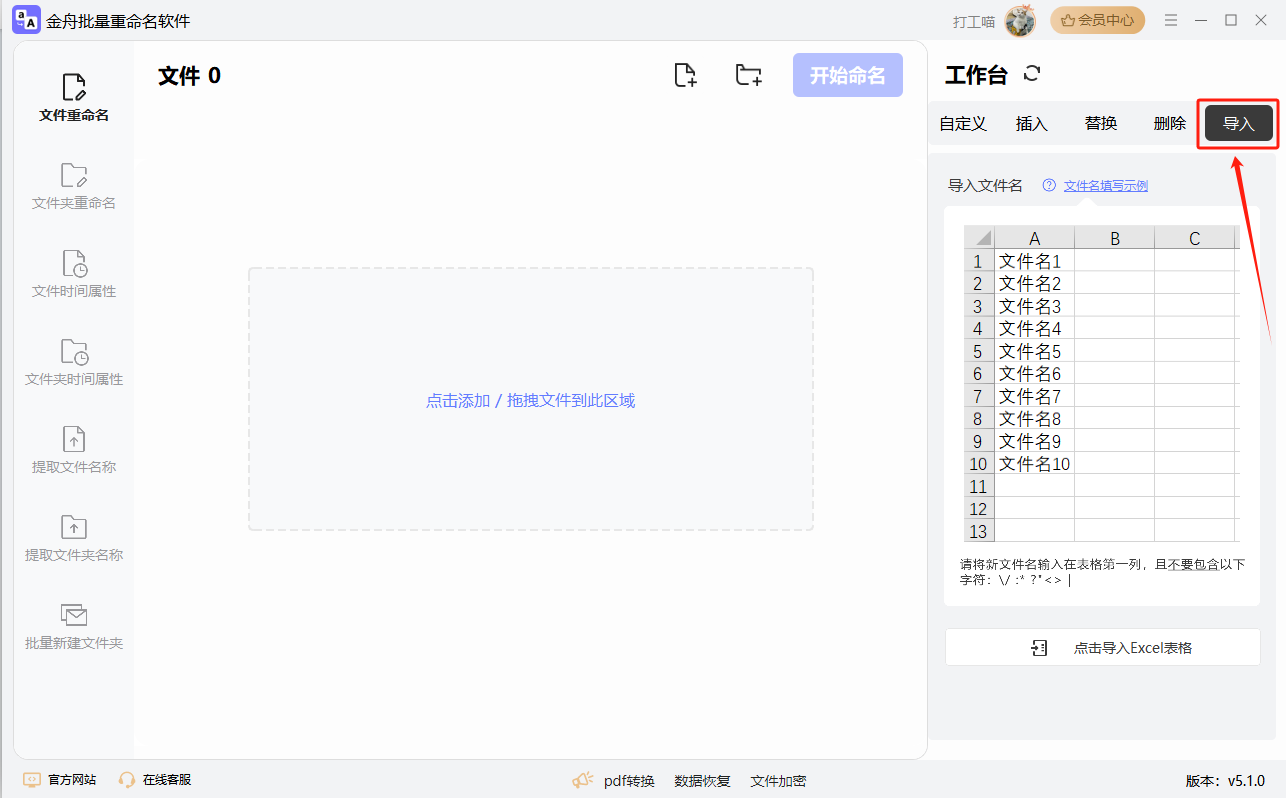
Task: Click the example spreadsheet image
Action: 1101,384
